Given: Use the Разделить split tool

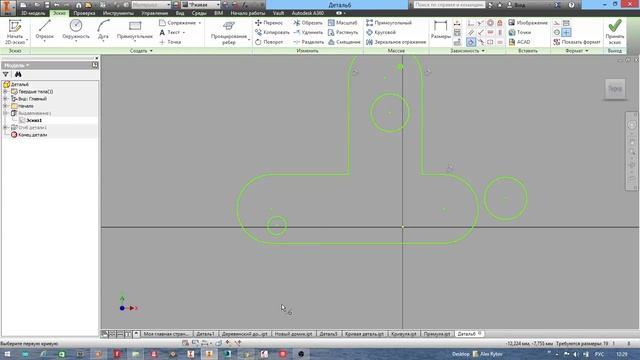Looking at the screenshot, I should tap(309, 42).
